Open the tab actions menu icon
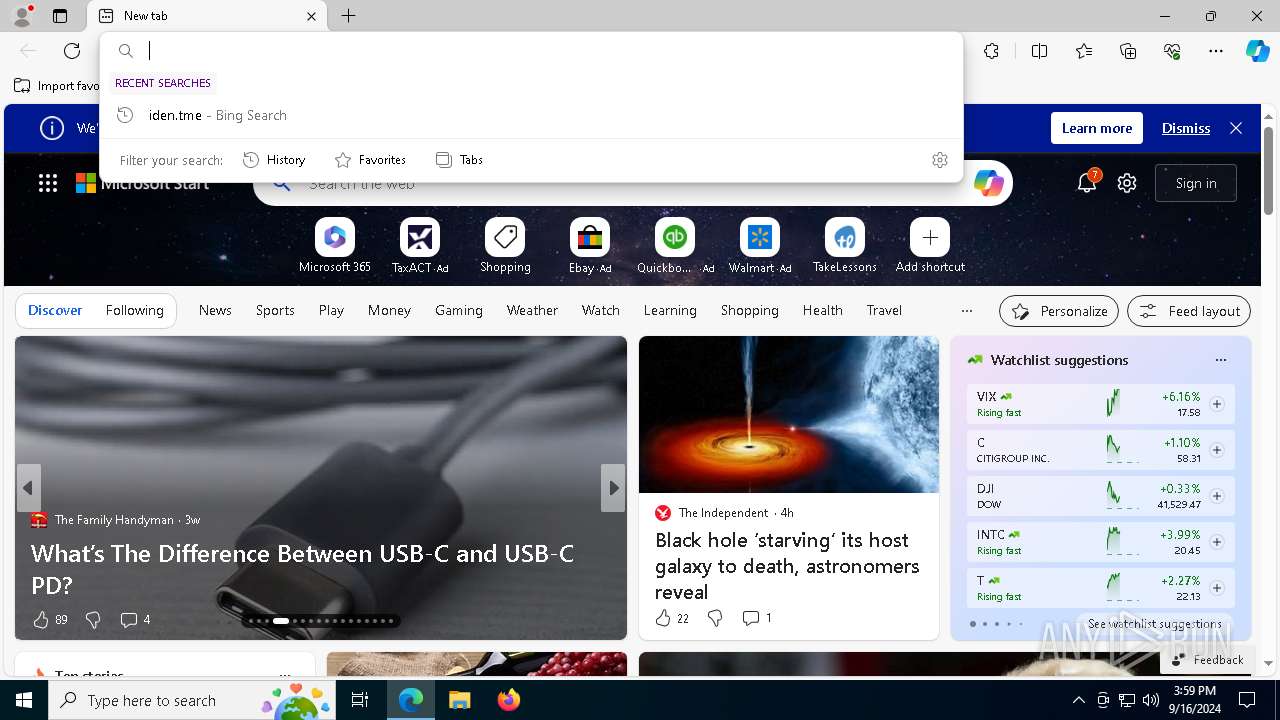Viewport: 1280px width, 720px height. [60, 16]
